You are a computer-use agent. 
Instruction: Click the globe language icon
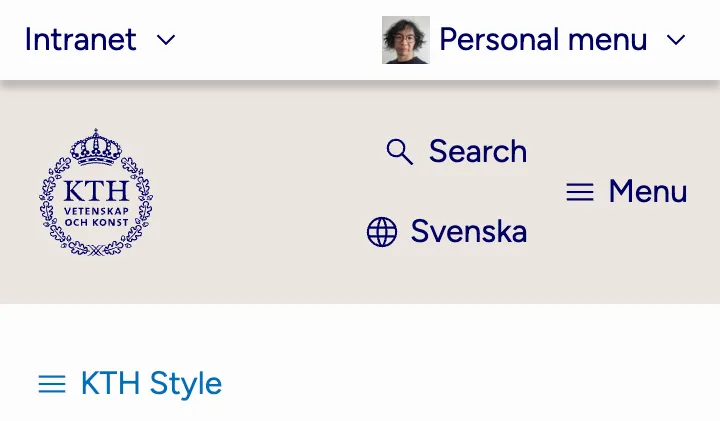point(382,232)
